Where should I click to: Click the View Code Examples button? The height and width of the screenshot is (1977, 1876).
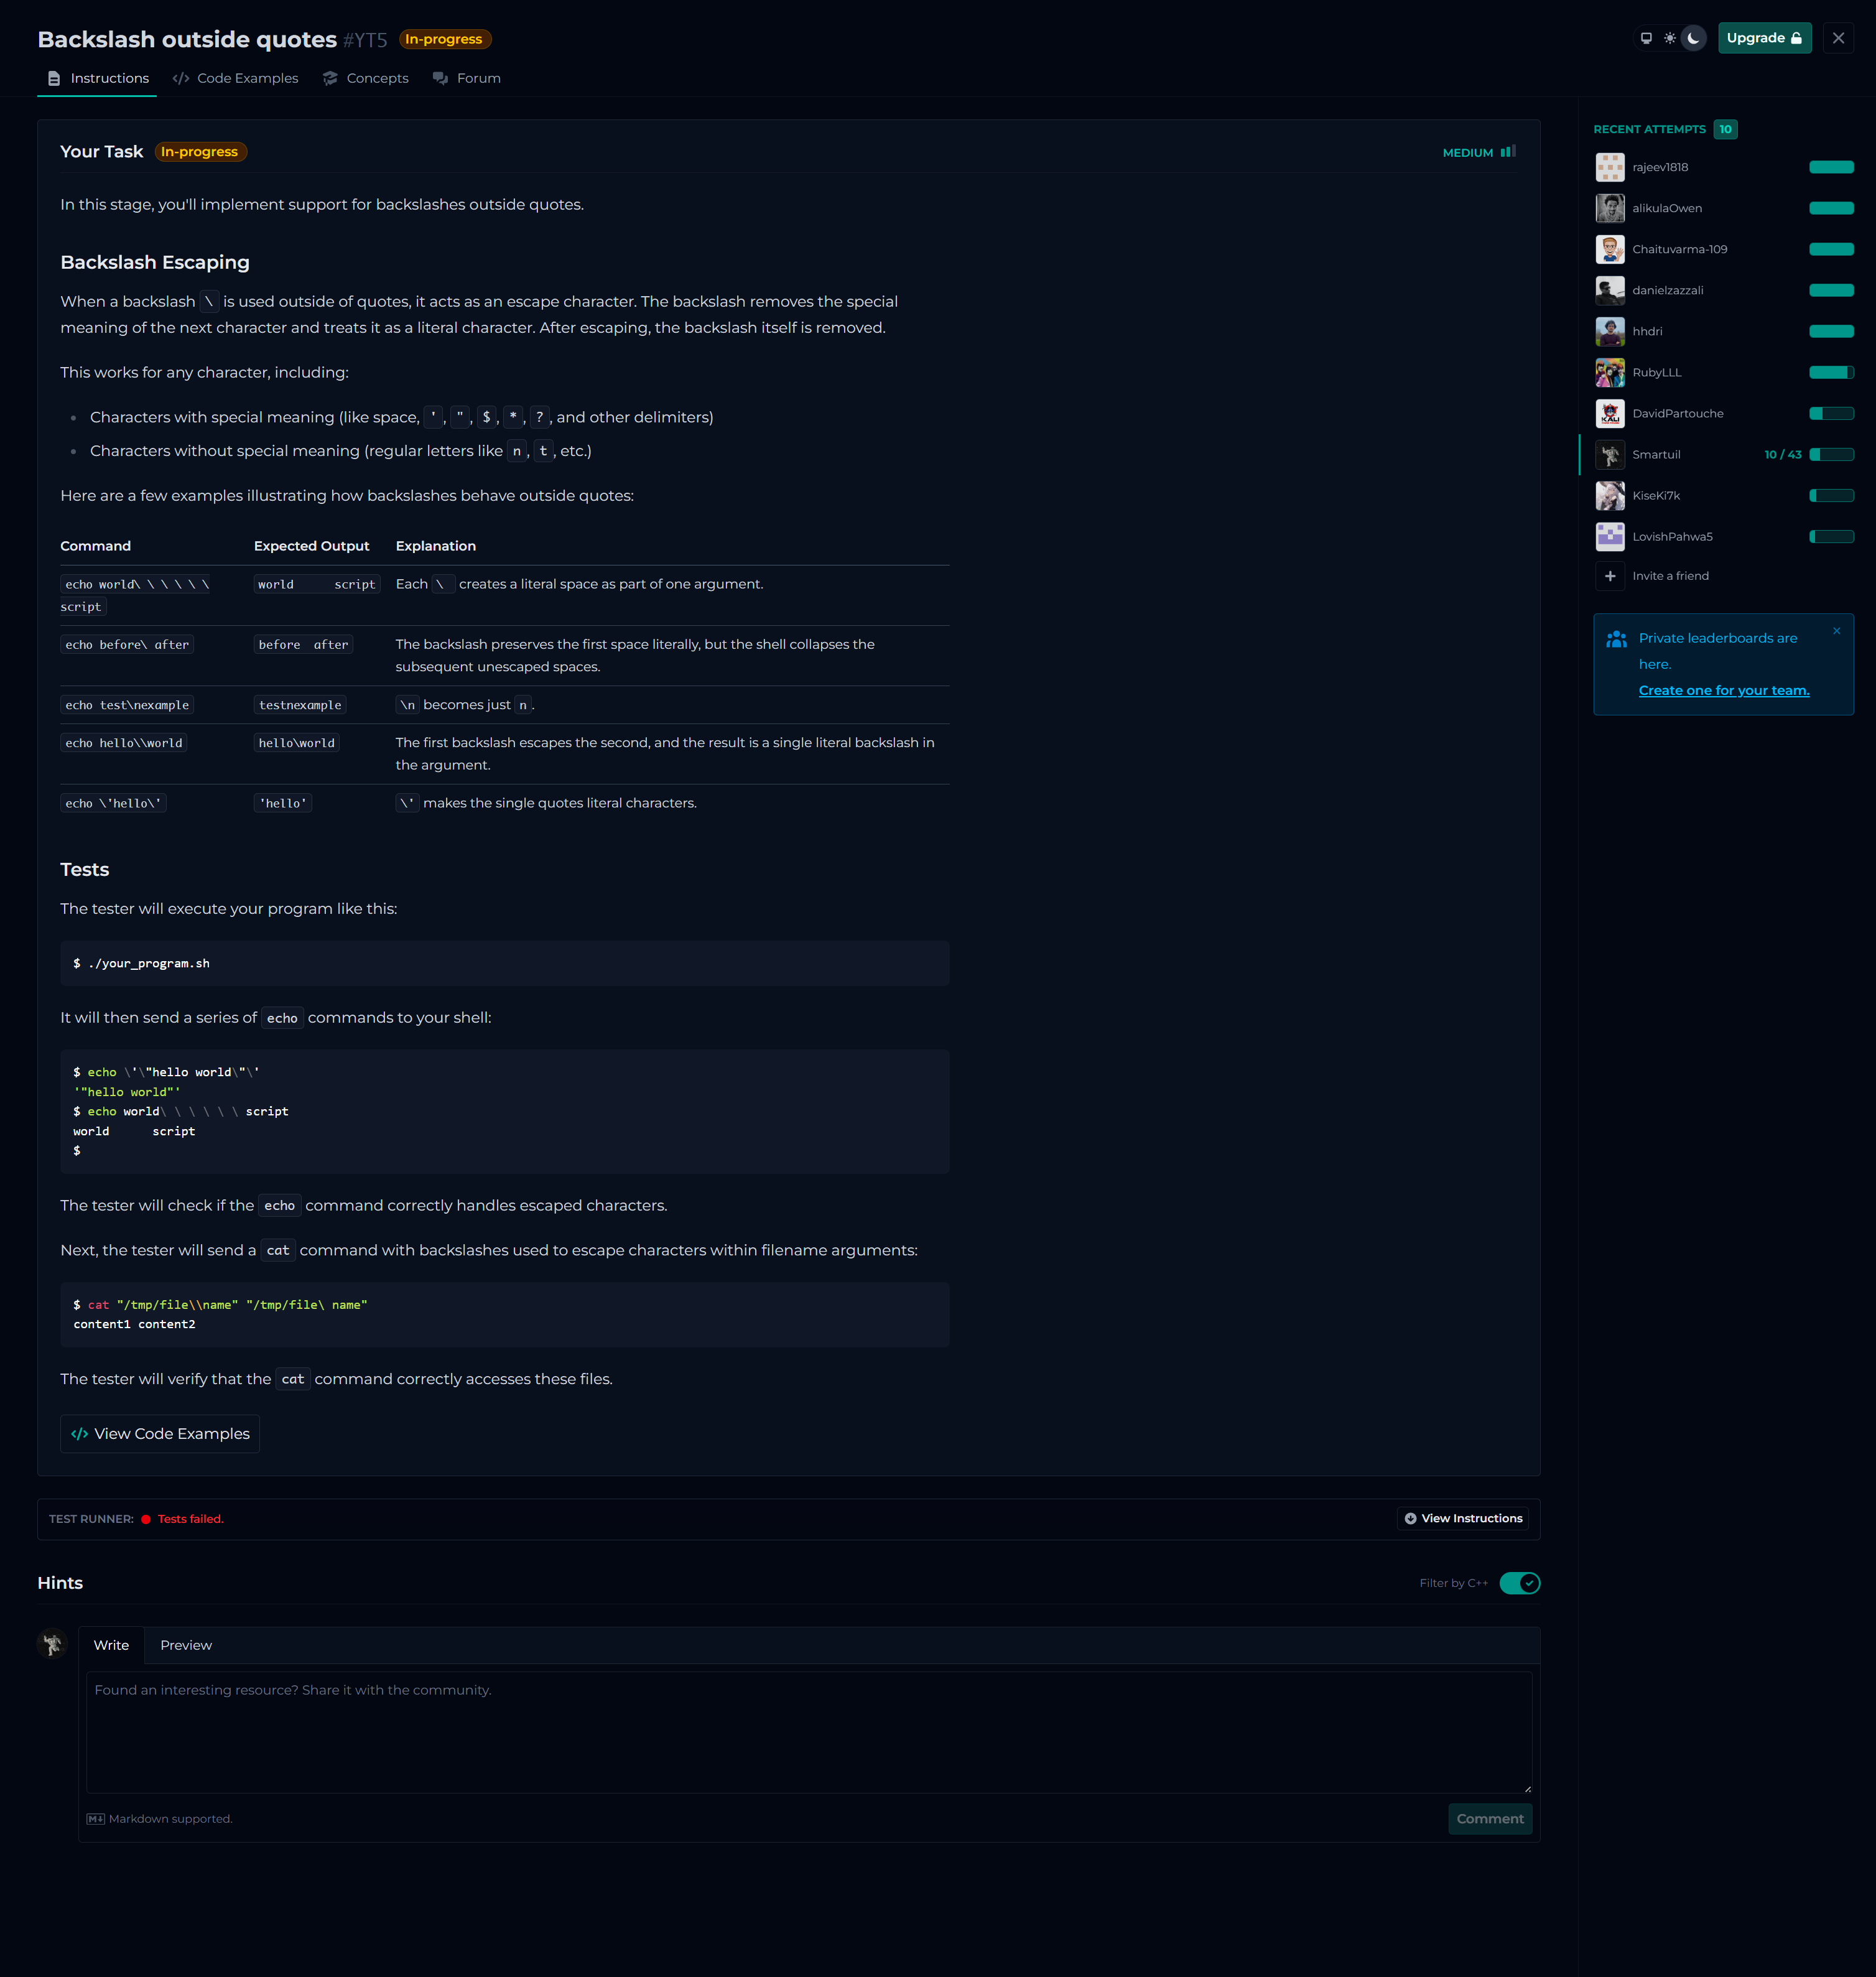(x=160, y=1434)
